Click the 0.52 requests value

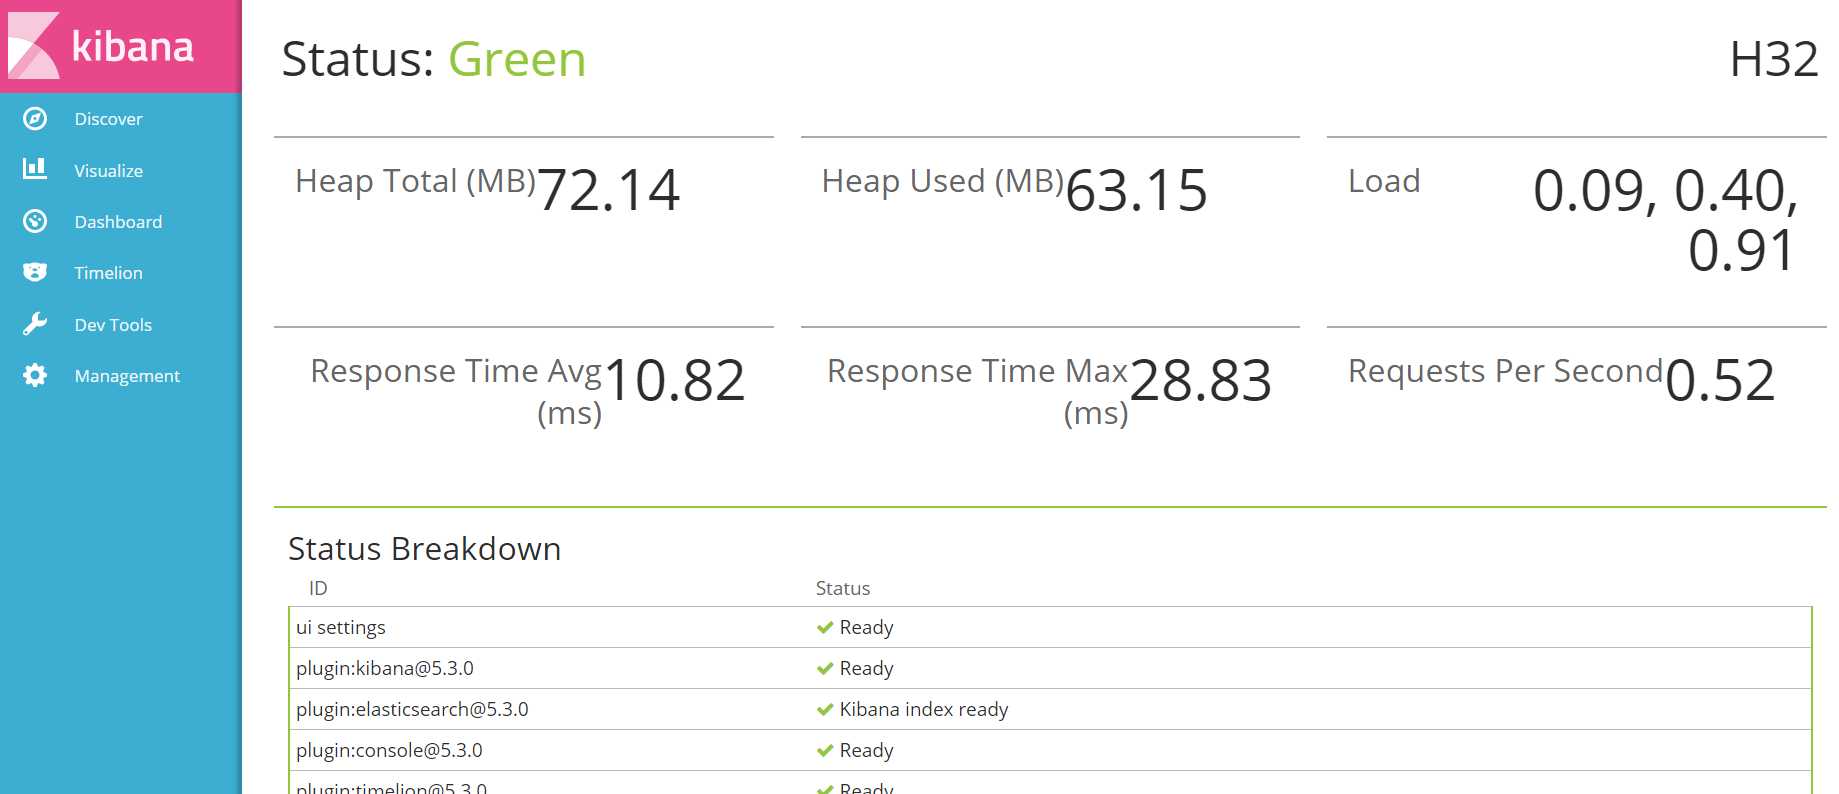click(x=1720, y=380)
